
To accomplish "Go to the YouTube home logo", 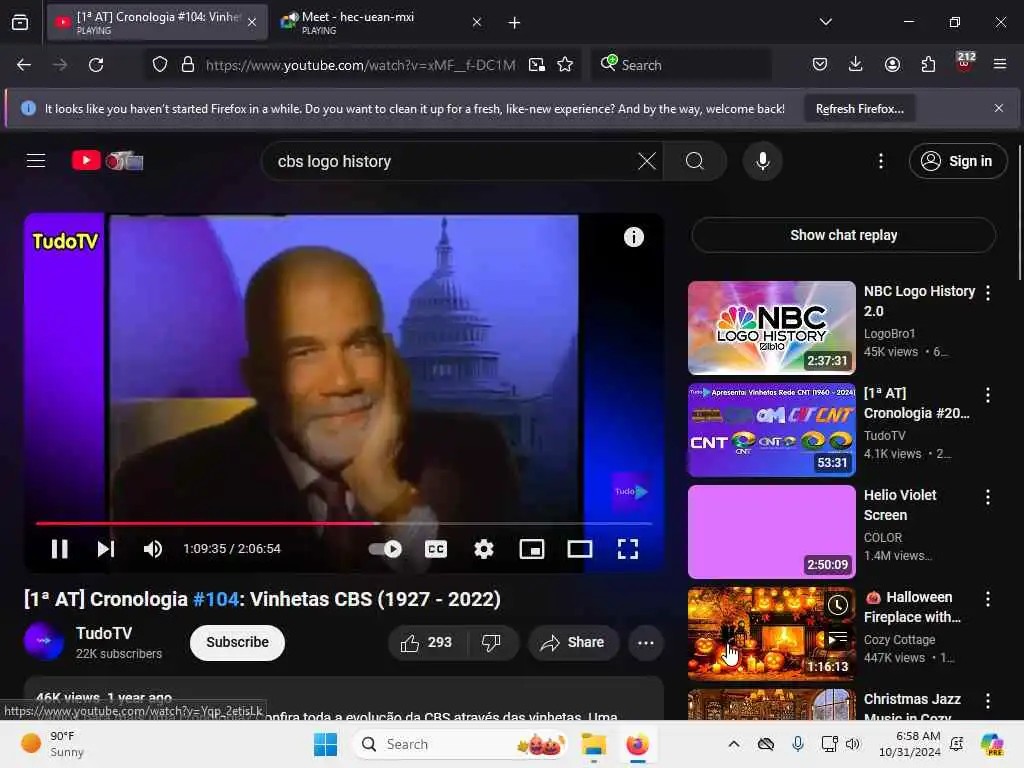I will point(107,161).
